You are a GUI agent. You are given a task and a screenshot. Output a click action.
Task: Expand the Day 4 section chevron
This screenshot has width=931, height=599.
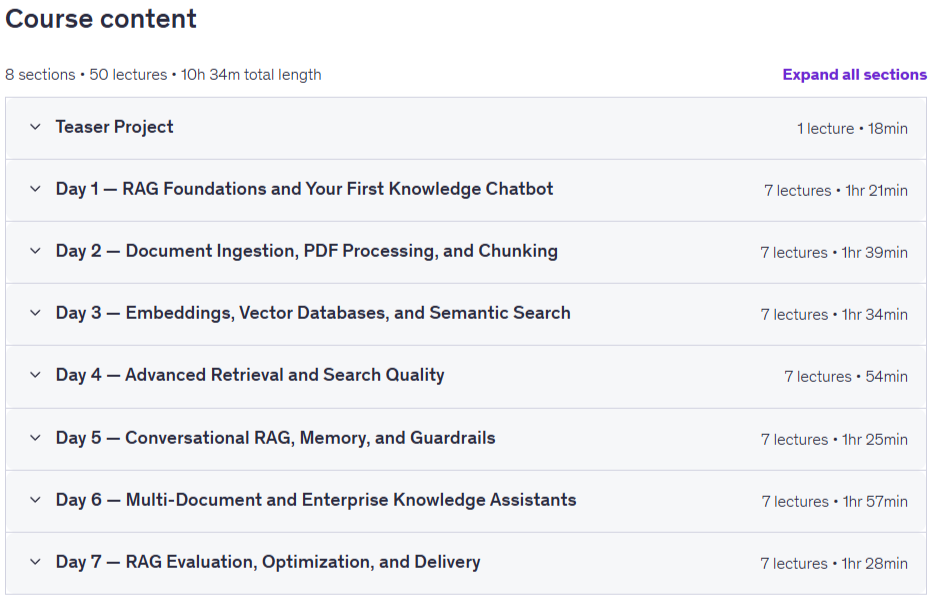click(36, 375)
